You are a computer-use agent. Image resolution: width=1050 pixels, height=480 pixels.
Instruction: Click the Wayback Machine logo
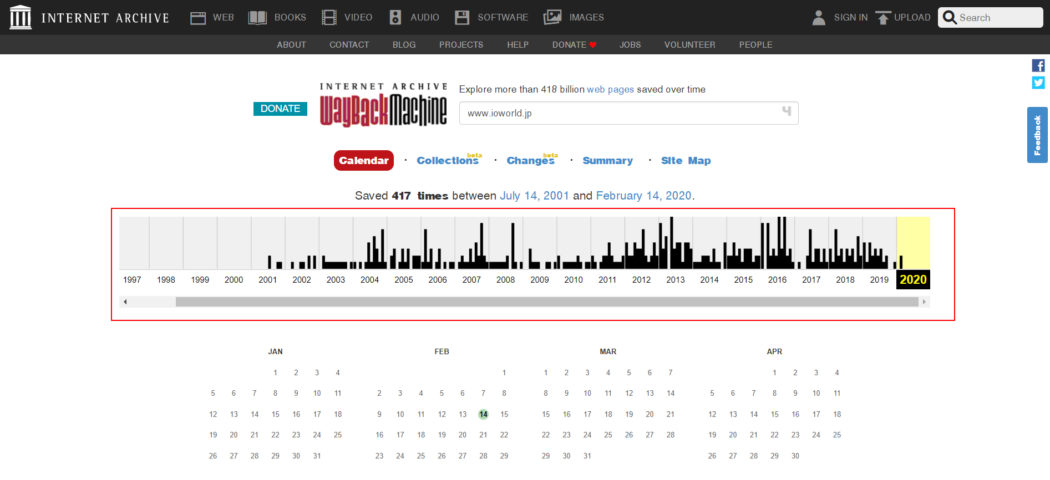[383, 104]
